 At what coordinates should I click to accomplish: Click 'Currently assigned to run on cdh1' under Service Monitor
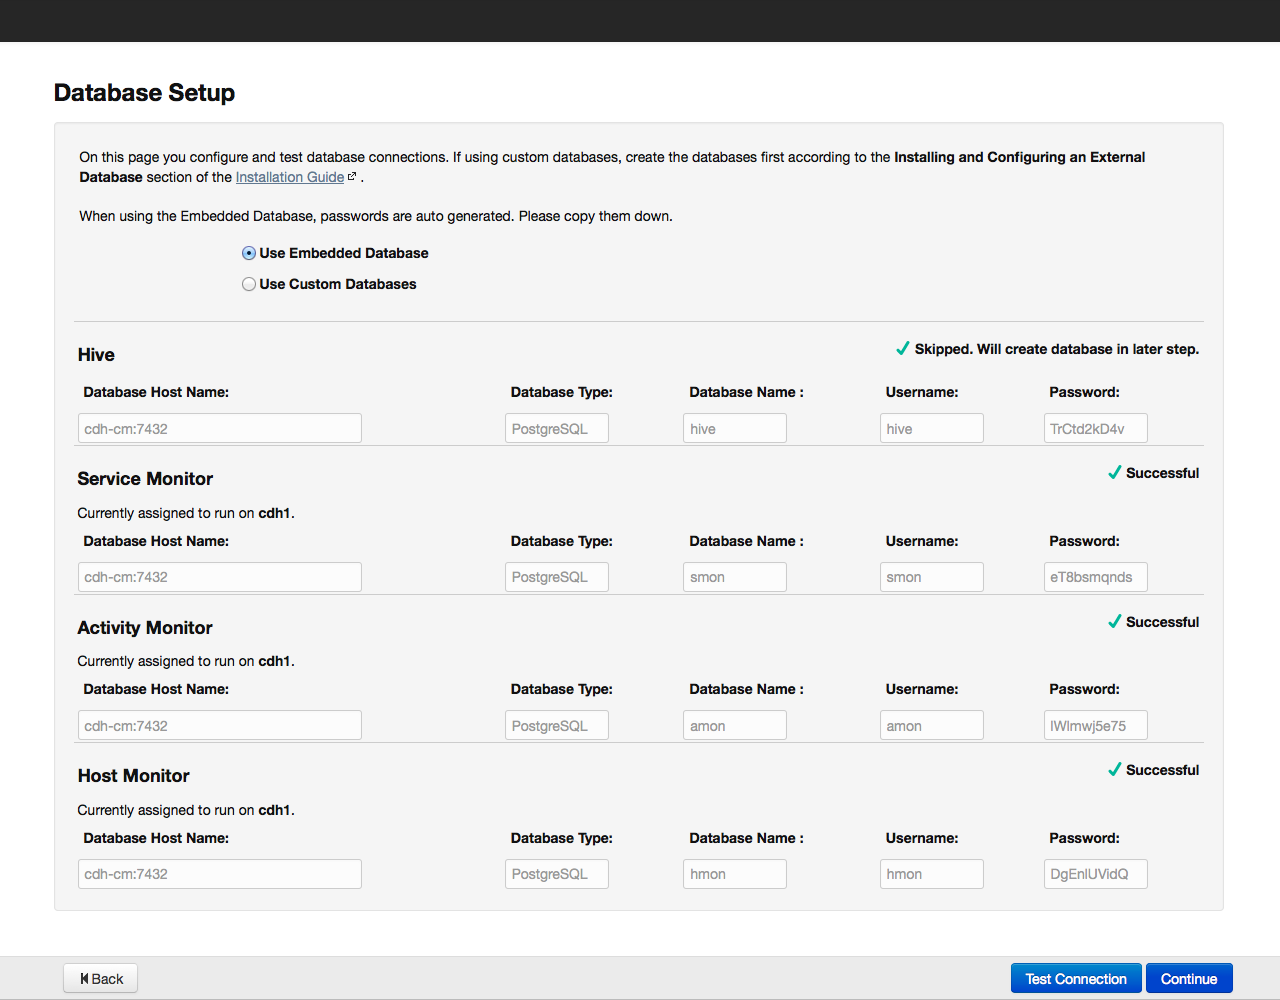186,513
